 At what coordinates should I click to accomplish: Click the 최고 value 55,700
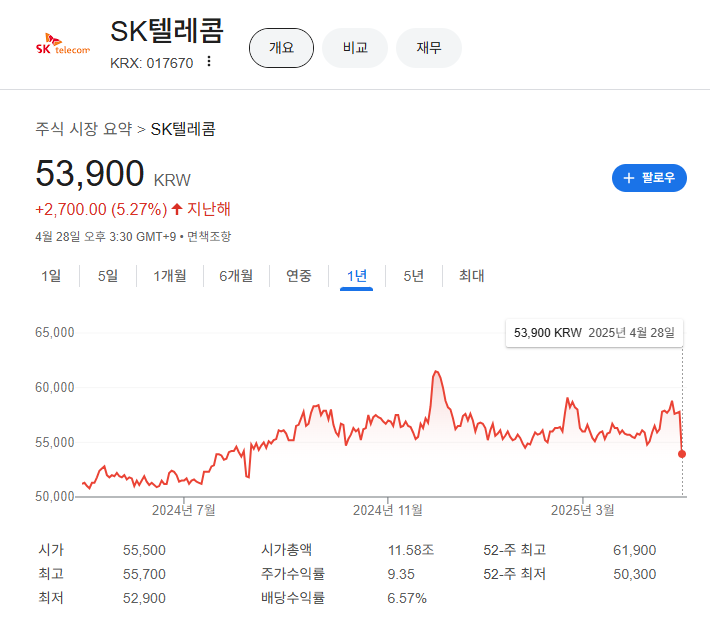144,574
